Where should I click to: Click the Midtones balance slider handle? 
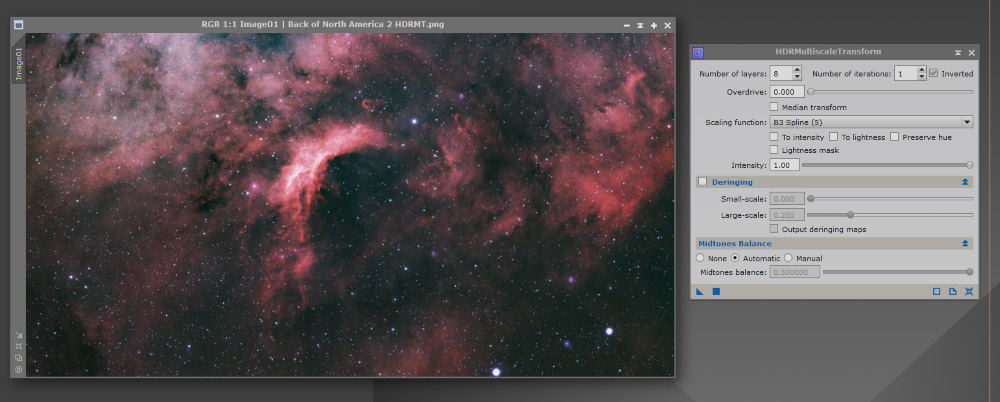point(970,272)
